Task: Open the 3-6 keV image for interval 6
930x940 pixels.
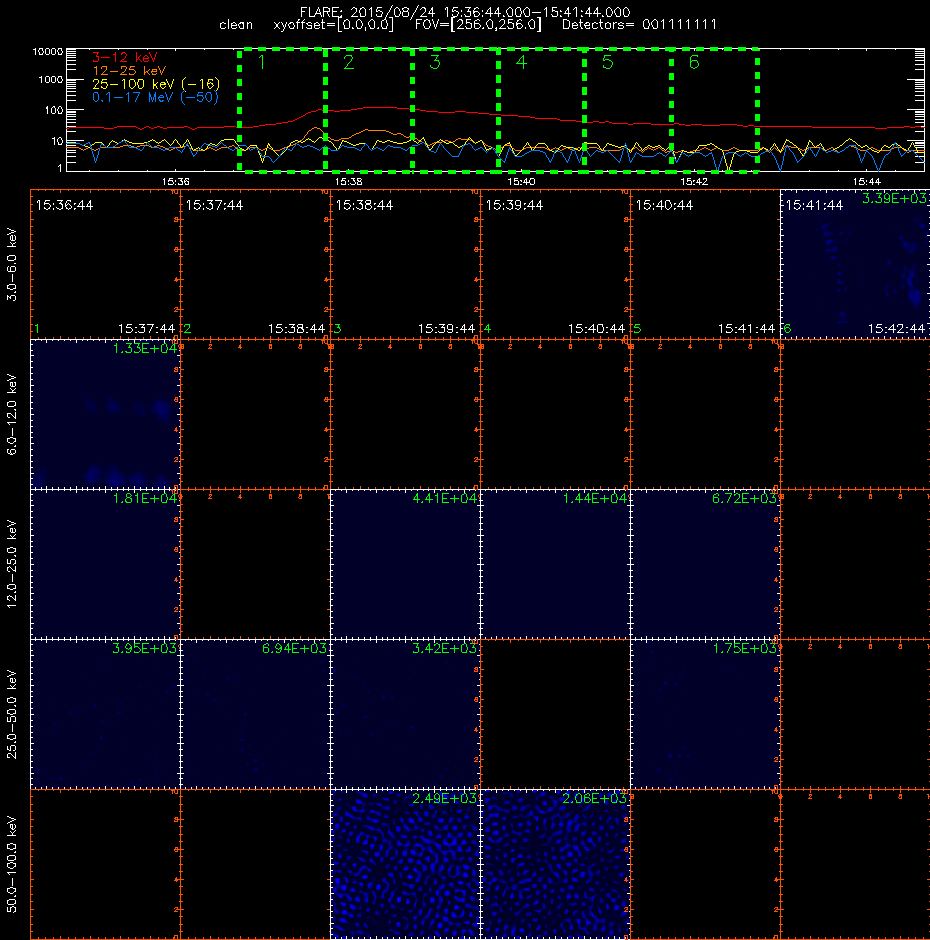Action: click(x=855, y=264)
